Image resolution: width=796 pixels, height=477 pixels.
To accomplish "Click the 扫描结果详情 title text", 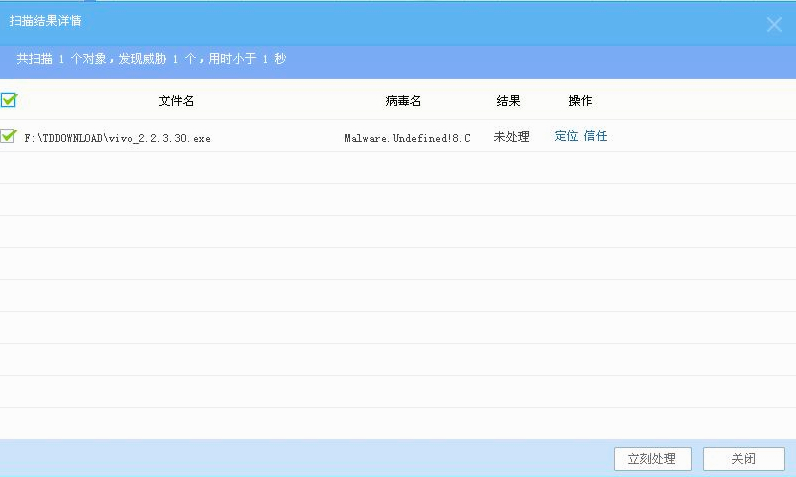I will [45, 21].
